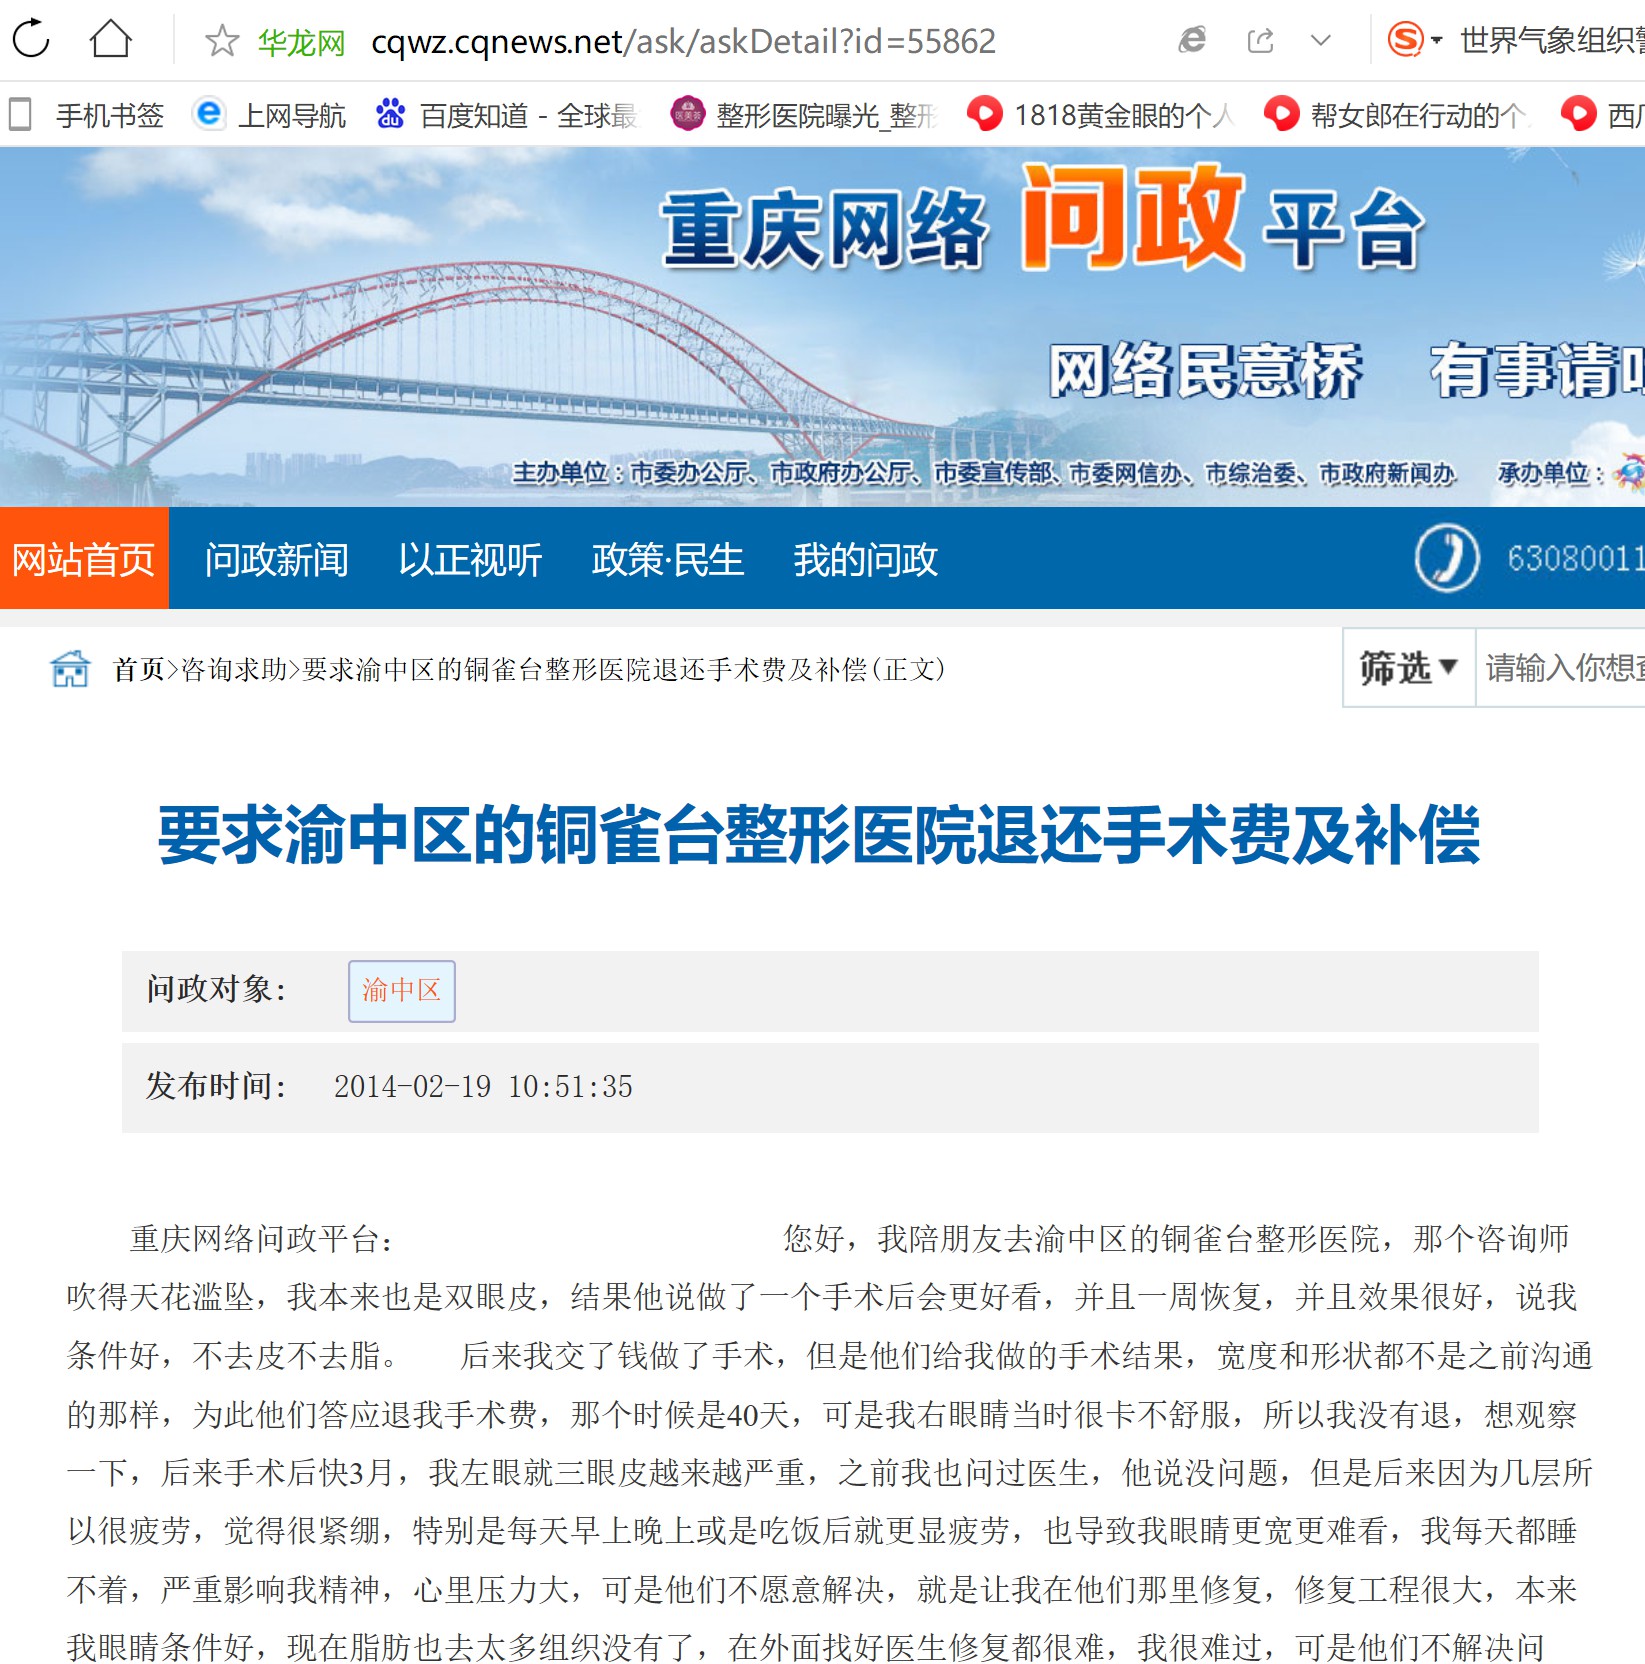Click the share page icon
Screen dimensions: 1645x1664
[x=1260, y=41]
